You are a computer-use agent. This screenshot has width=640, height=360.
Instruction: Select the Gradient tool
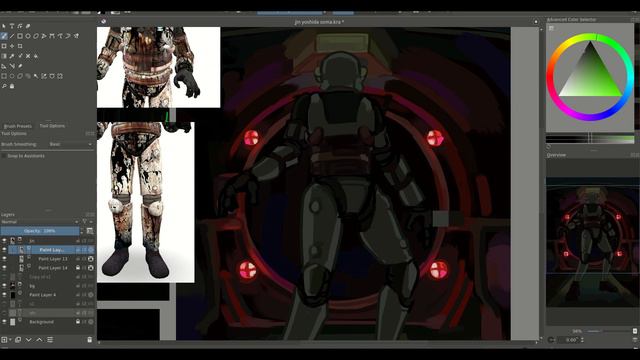coord(4,56)
